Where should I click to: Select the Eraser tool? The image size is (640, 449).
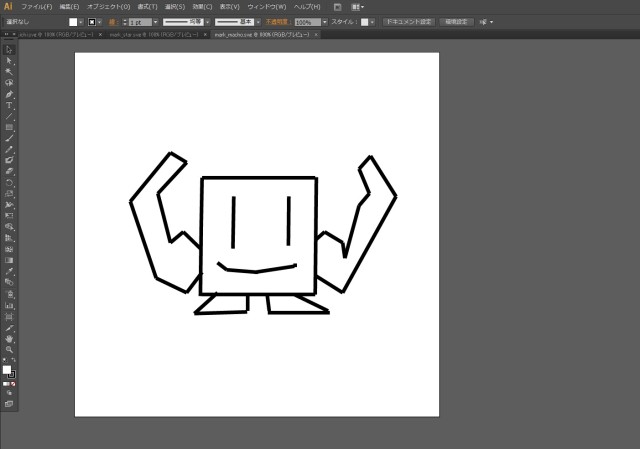pyautogui.click(x=9, y=171)
